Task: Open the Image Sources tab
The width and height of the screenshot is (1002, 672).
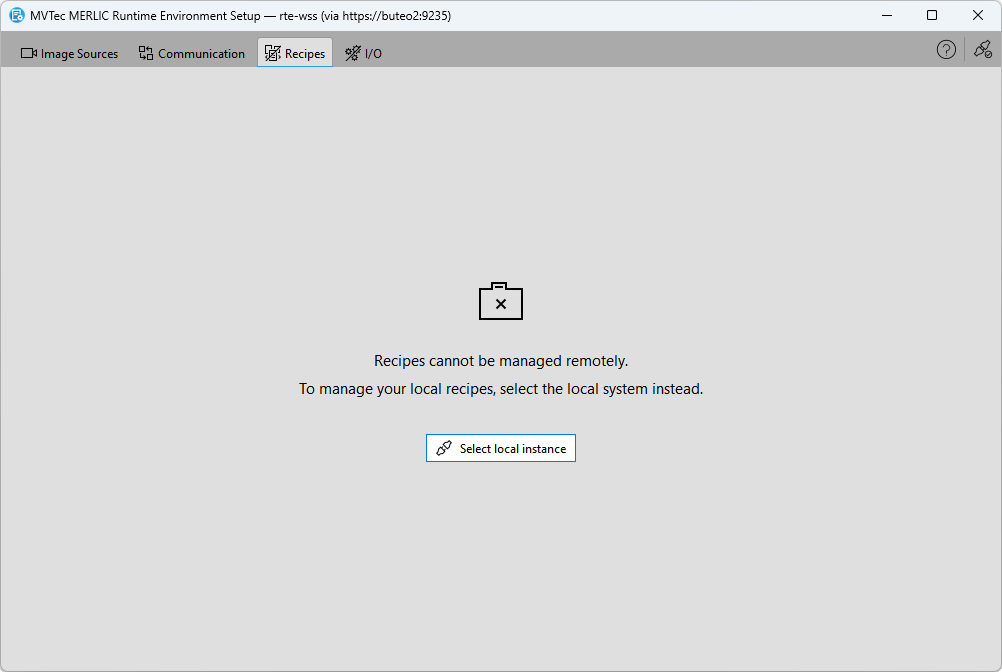Action: pyautogui.click(x=70, y=53)
